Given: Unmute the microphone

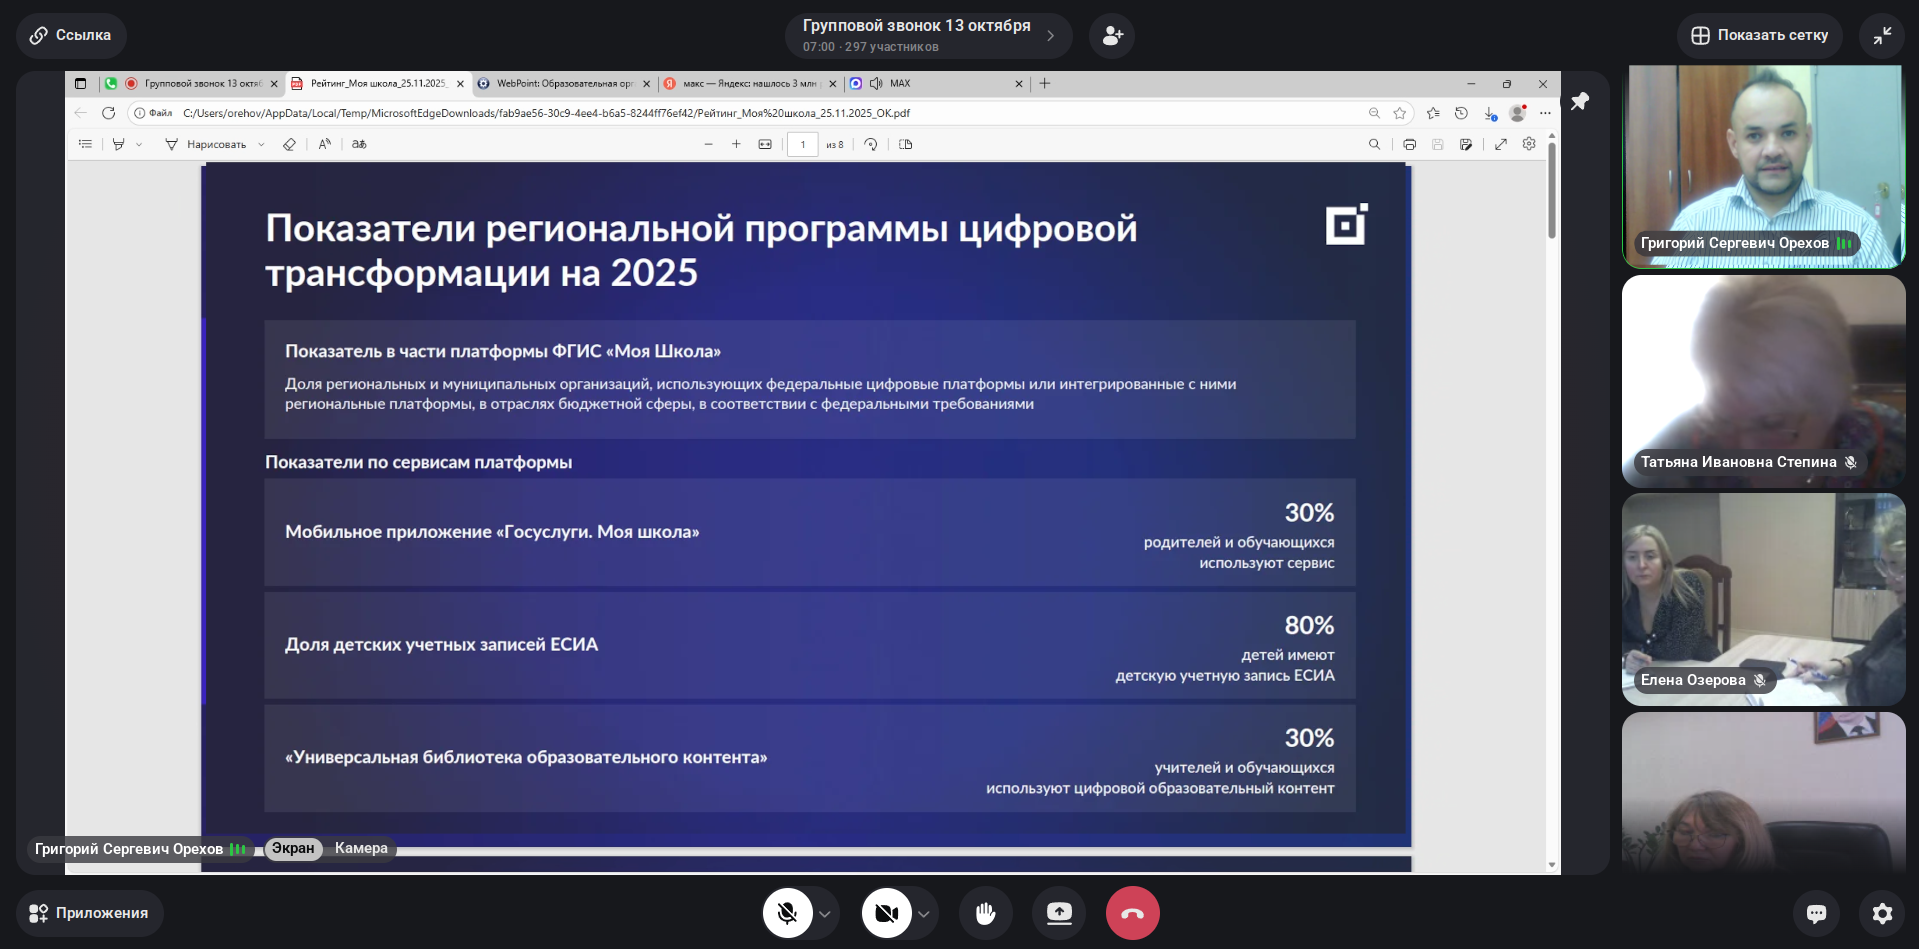Looking at the screenshot, I should (788, 913).
